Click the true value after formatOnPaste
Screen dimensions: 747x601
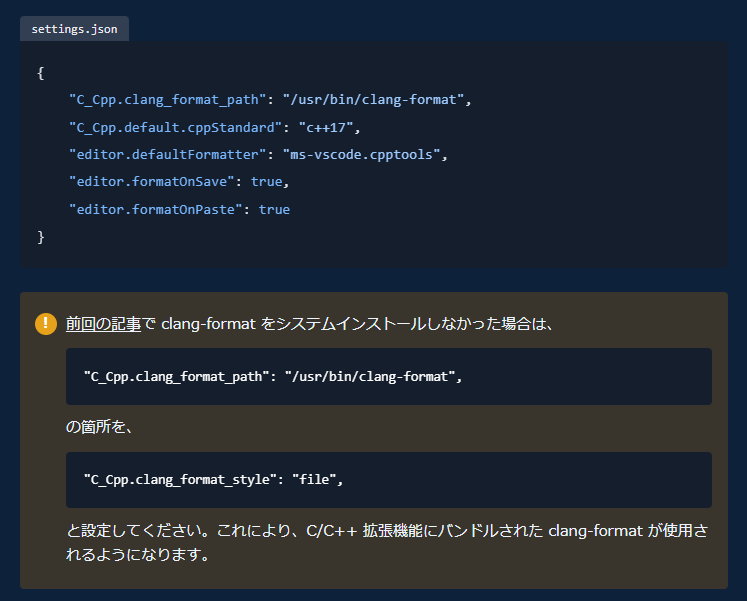274,209
